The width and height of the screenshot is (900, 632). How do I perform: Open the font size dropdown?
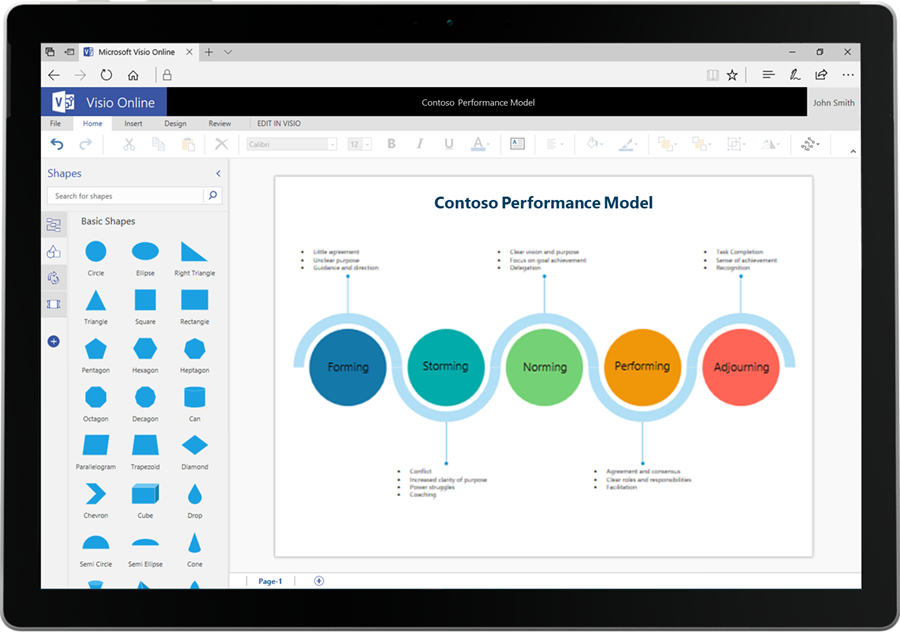[x=358, y=144]
